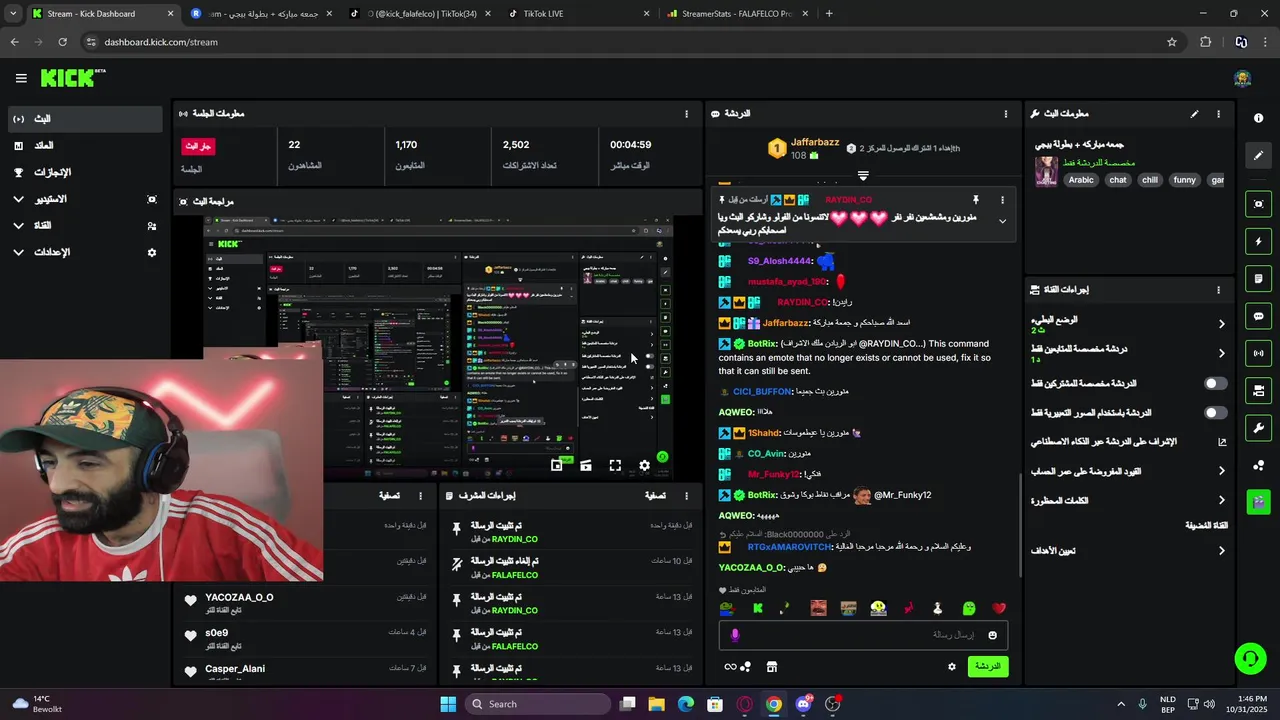Screen dimensions: 1280x720
Task: Enable picture-in-picture on stream preview
Action: 557,466
